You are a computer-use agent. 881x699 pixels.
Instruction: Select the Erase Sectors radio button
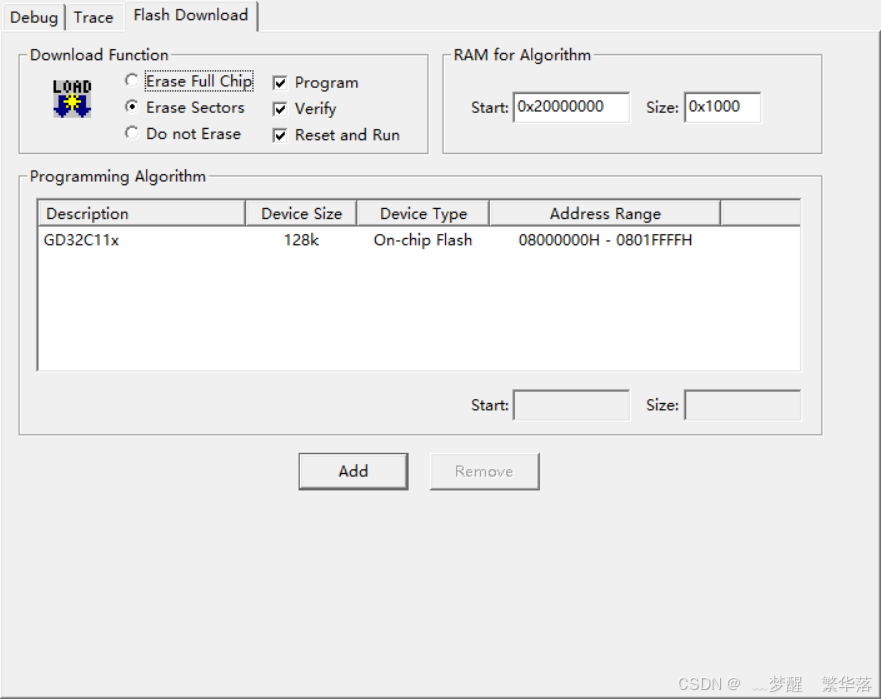point(132,107)
